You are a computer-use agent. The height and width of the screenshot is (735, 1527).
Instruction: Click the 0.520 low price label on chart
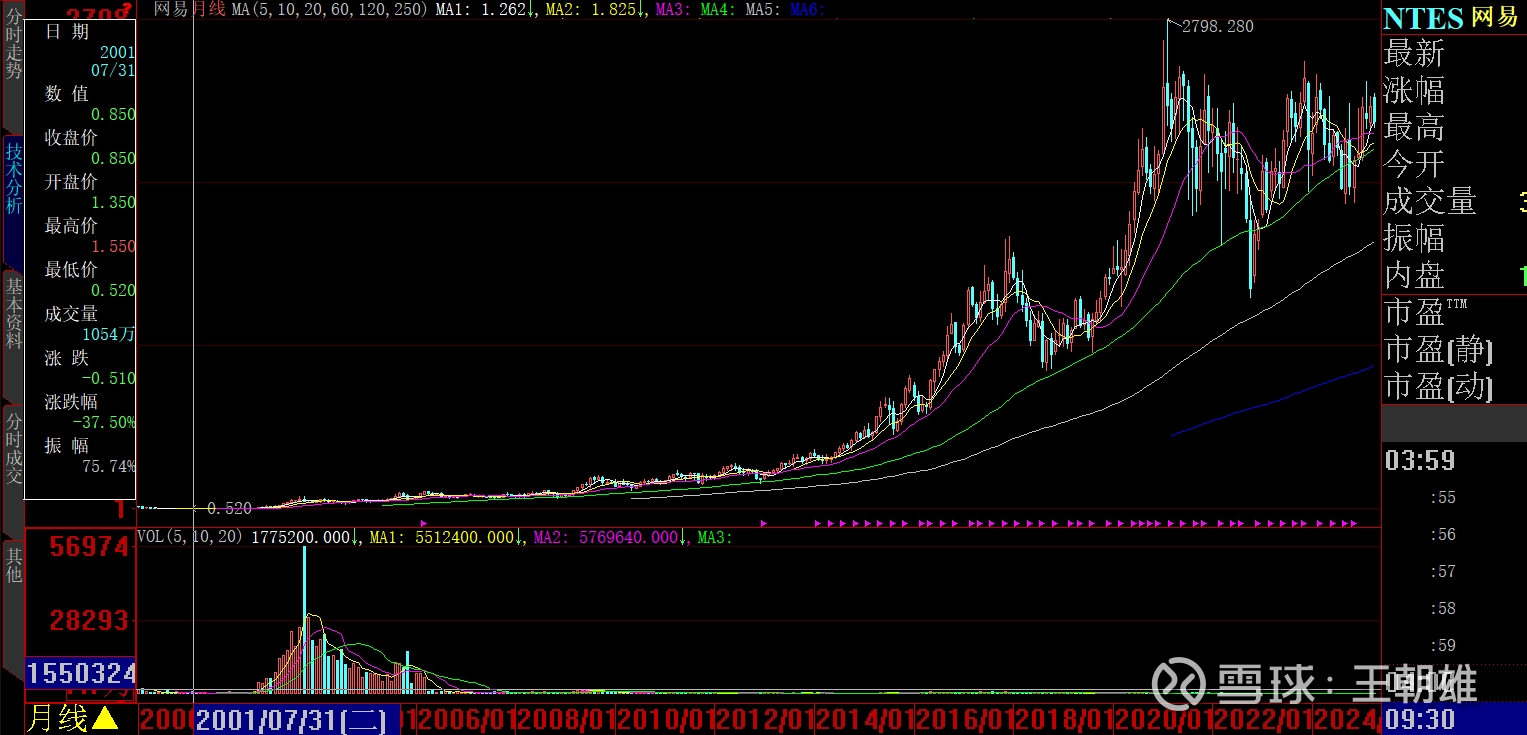(x=229, y=508)
